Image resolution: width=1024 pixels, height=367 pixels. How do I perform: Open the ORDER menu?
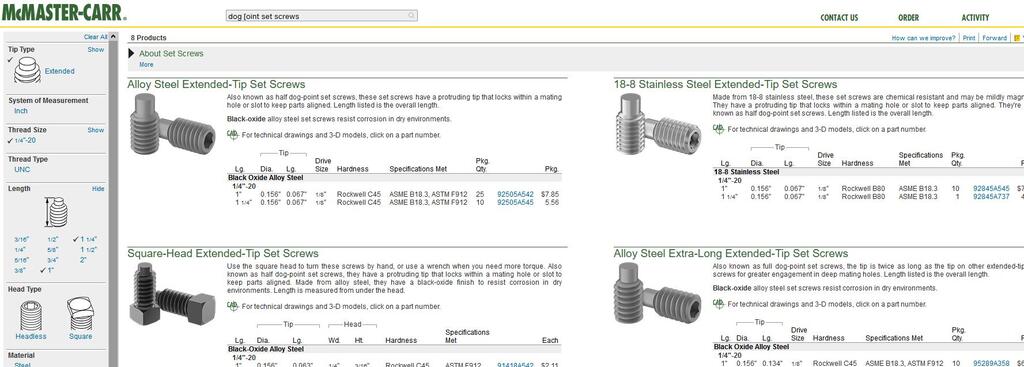tap(908, 18)
